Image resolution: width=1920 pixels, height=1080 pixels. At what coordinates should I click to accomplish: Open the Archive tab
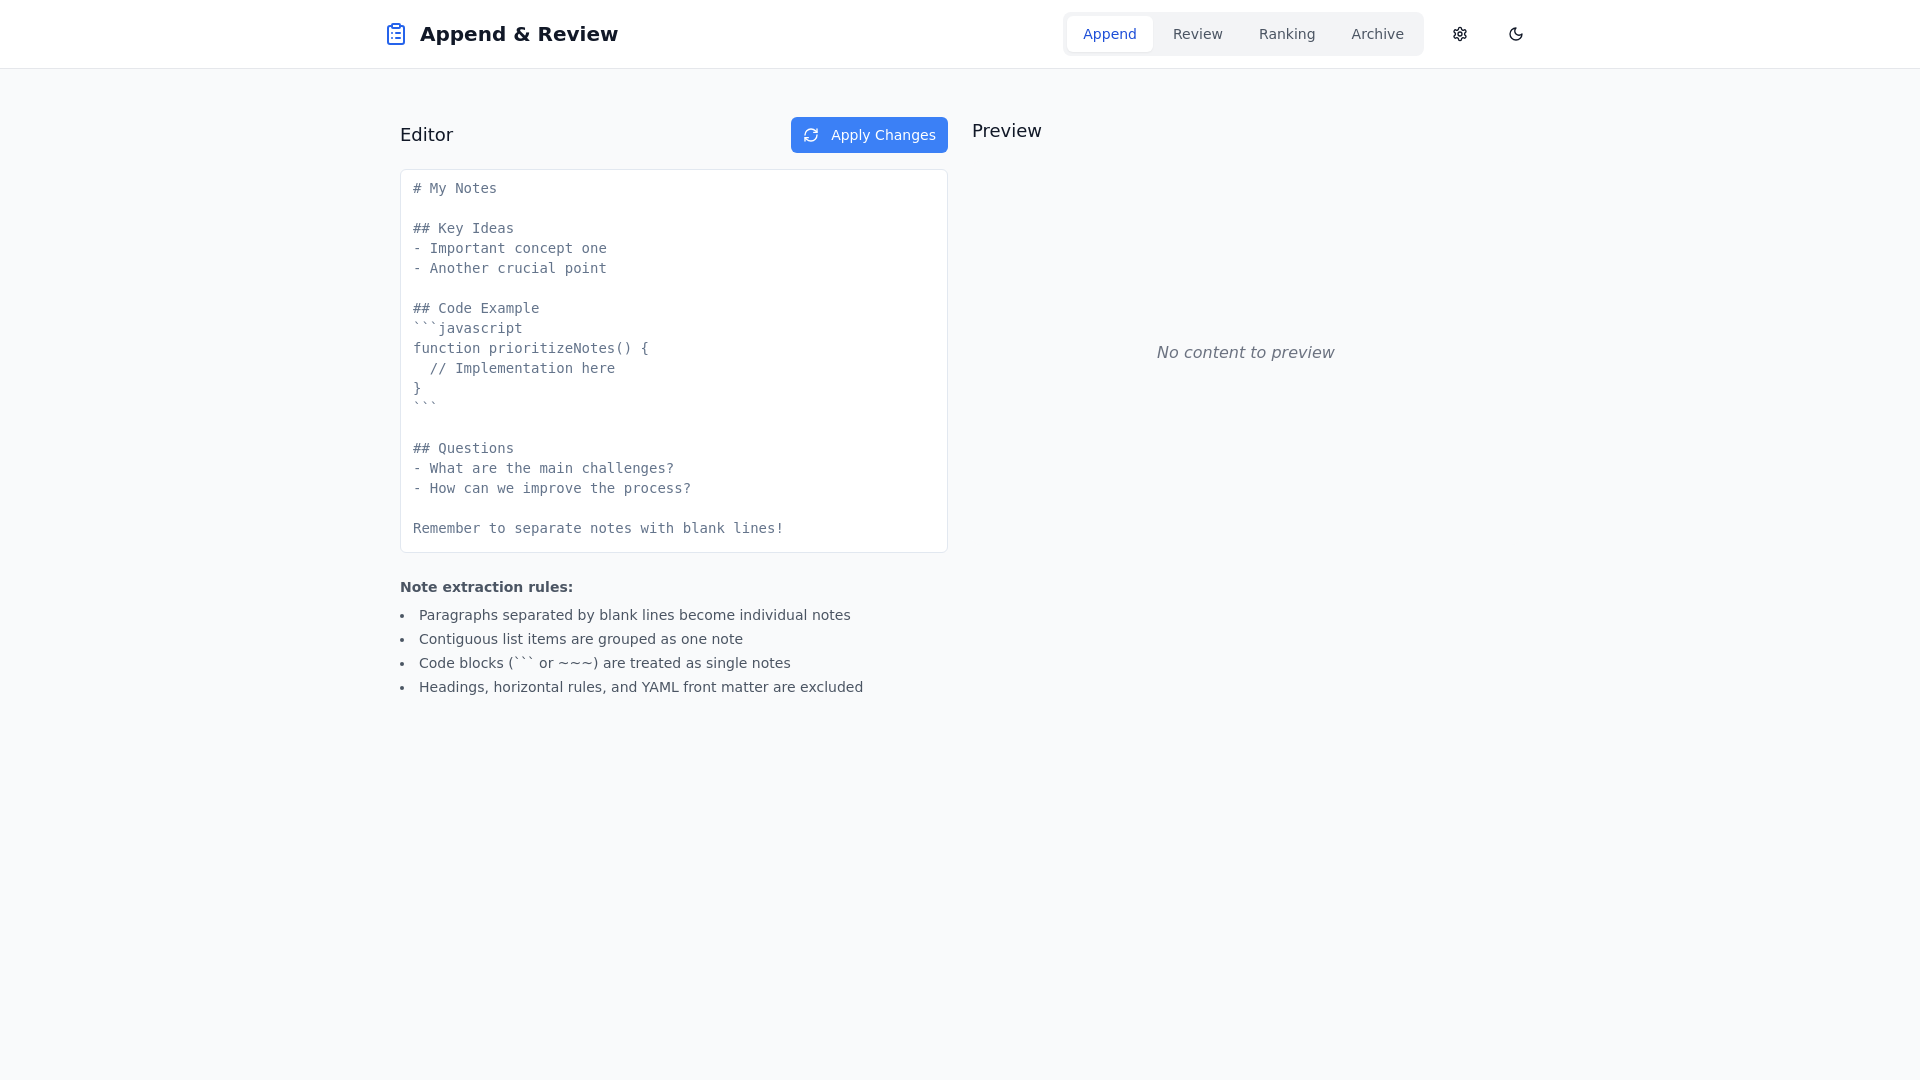coord(1377,34)
